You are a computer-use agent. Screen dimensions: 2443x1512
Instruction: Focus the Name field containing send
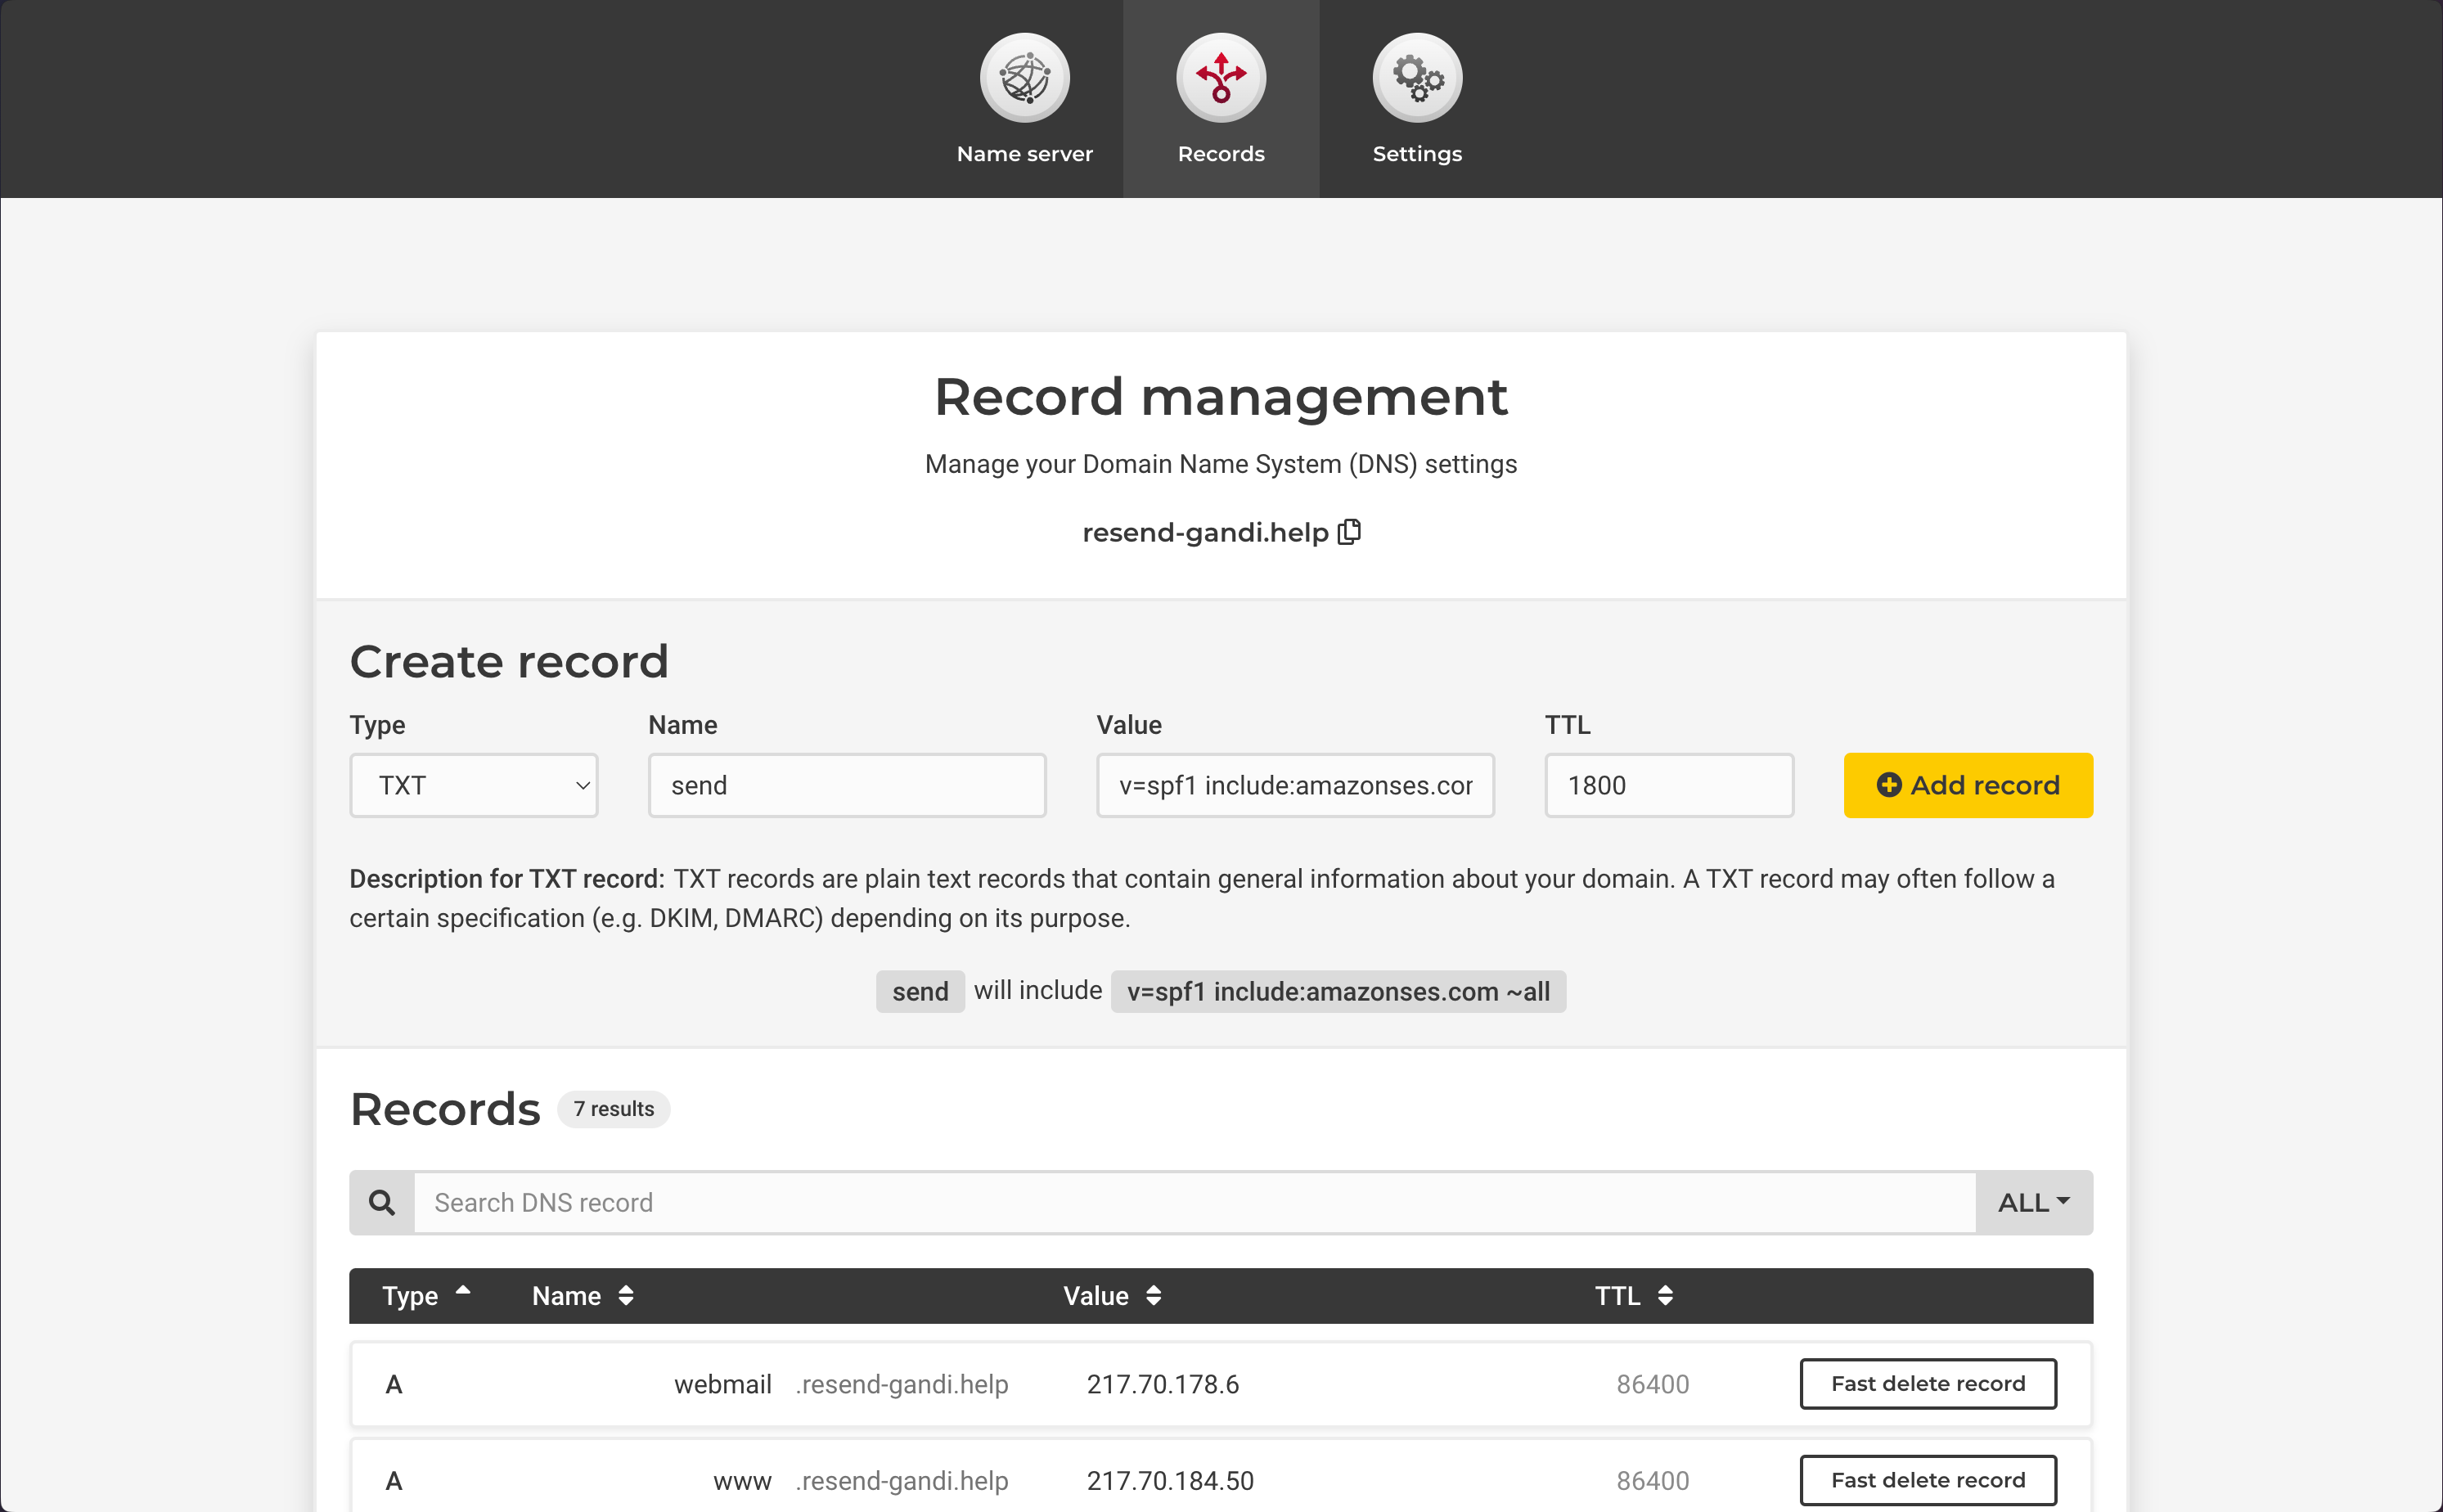point(847,785)
